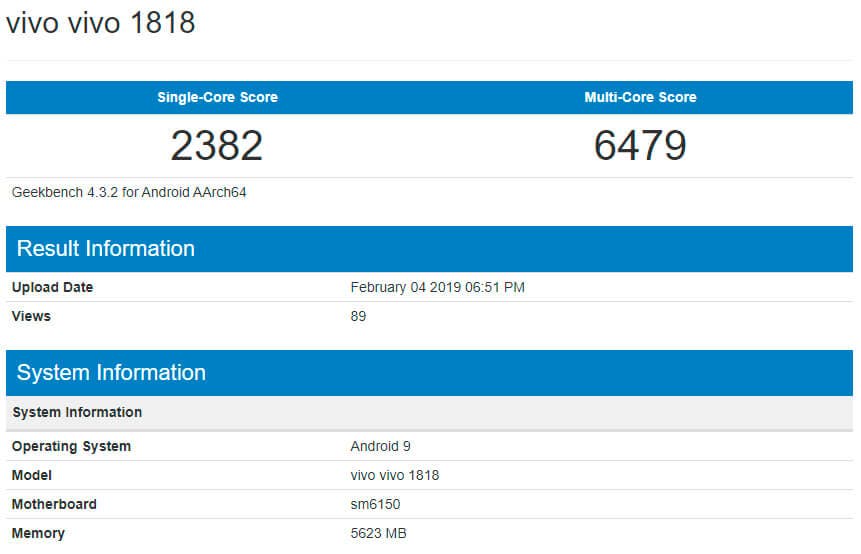Click the model value 'vivo vivo 1818'
The height and width of the screenshot is (554, 861).
395,475
